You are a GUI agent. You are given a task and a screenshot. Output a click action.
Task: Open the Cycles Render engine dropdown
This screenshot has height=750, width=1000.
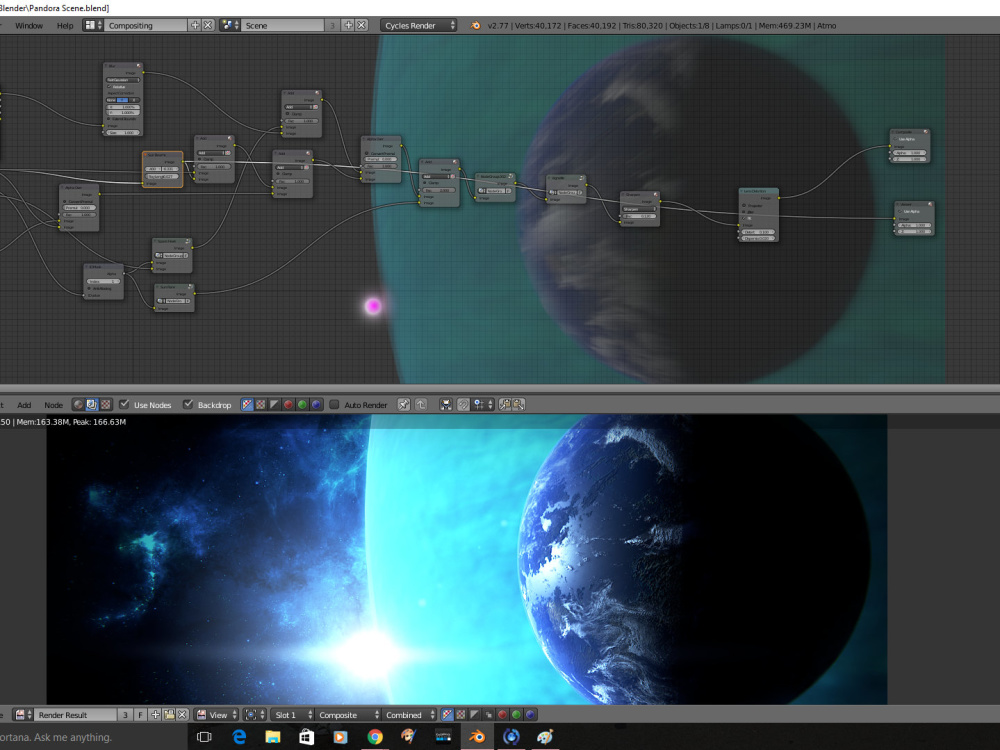pos(418,26)
